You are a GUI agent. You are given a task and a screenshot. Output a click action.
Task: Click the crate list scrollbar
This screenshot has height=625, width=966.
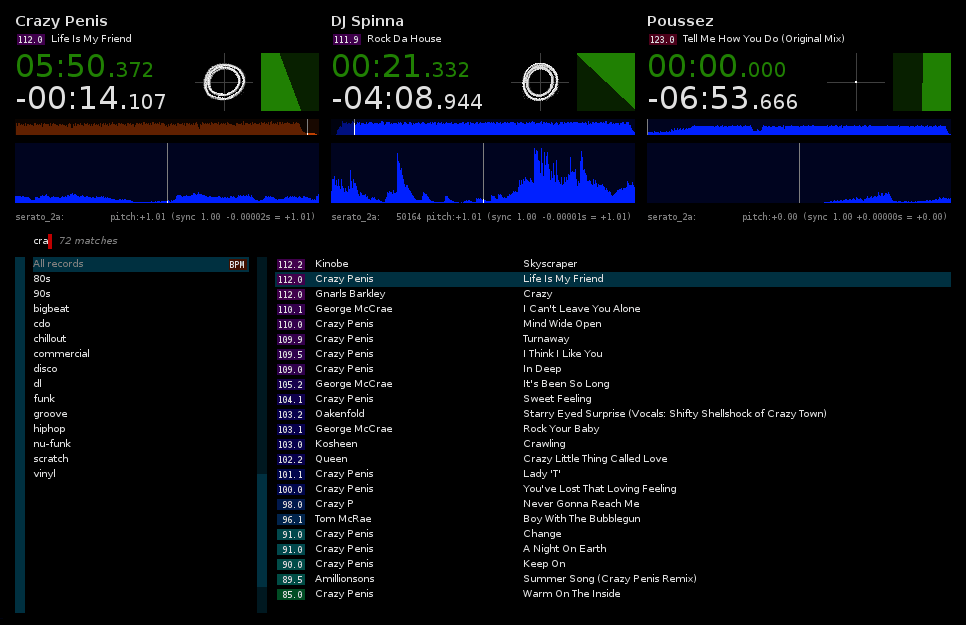click(20, 435)
